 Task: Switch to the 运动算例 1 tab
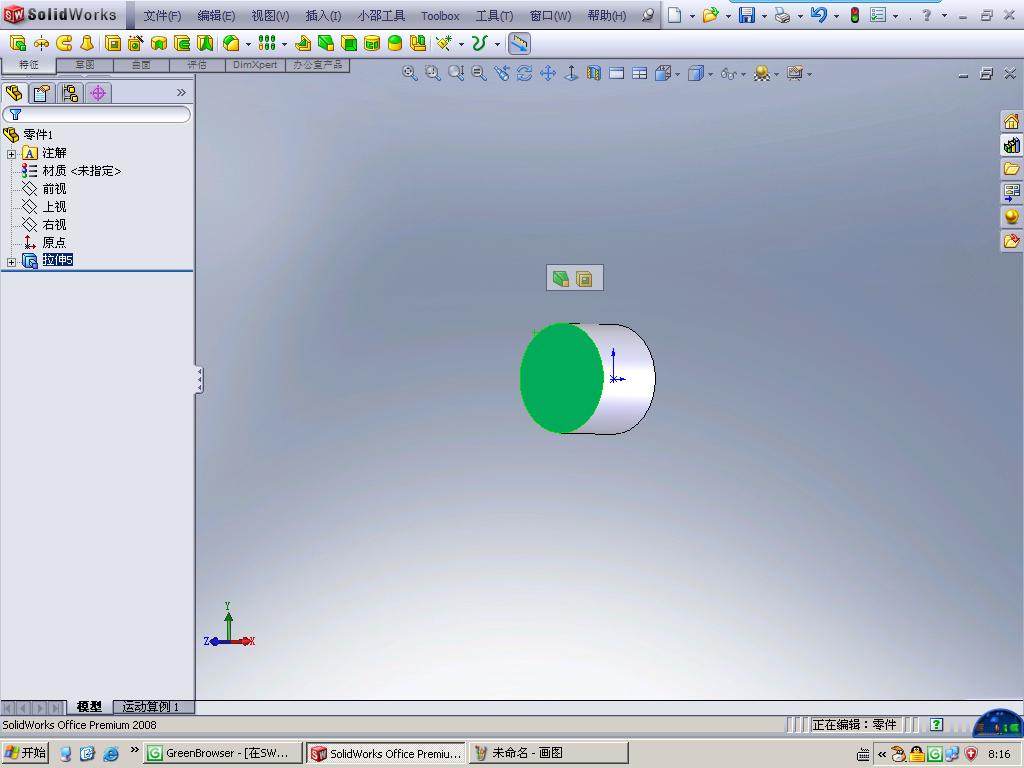(150, 707)
